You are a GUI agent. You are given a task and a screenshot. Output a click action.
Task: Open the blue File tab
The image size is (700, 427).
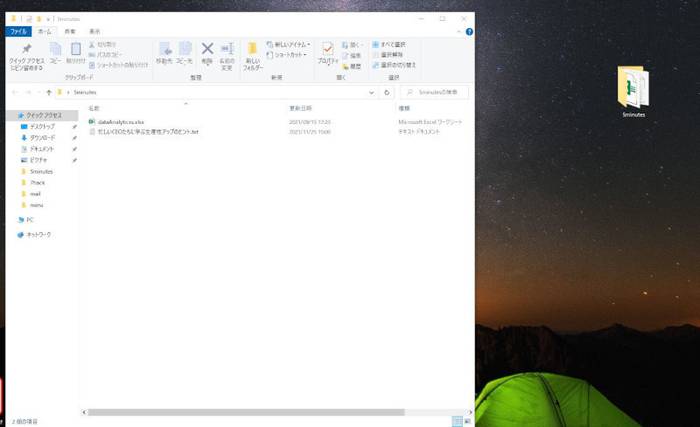coord(18,31)
